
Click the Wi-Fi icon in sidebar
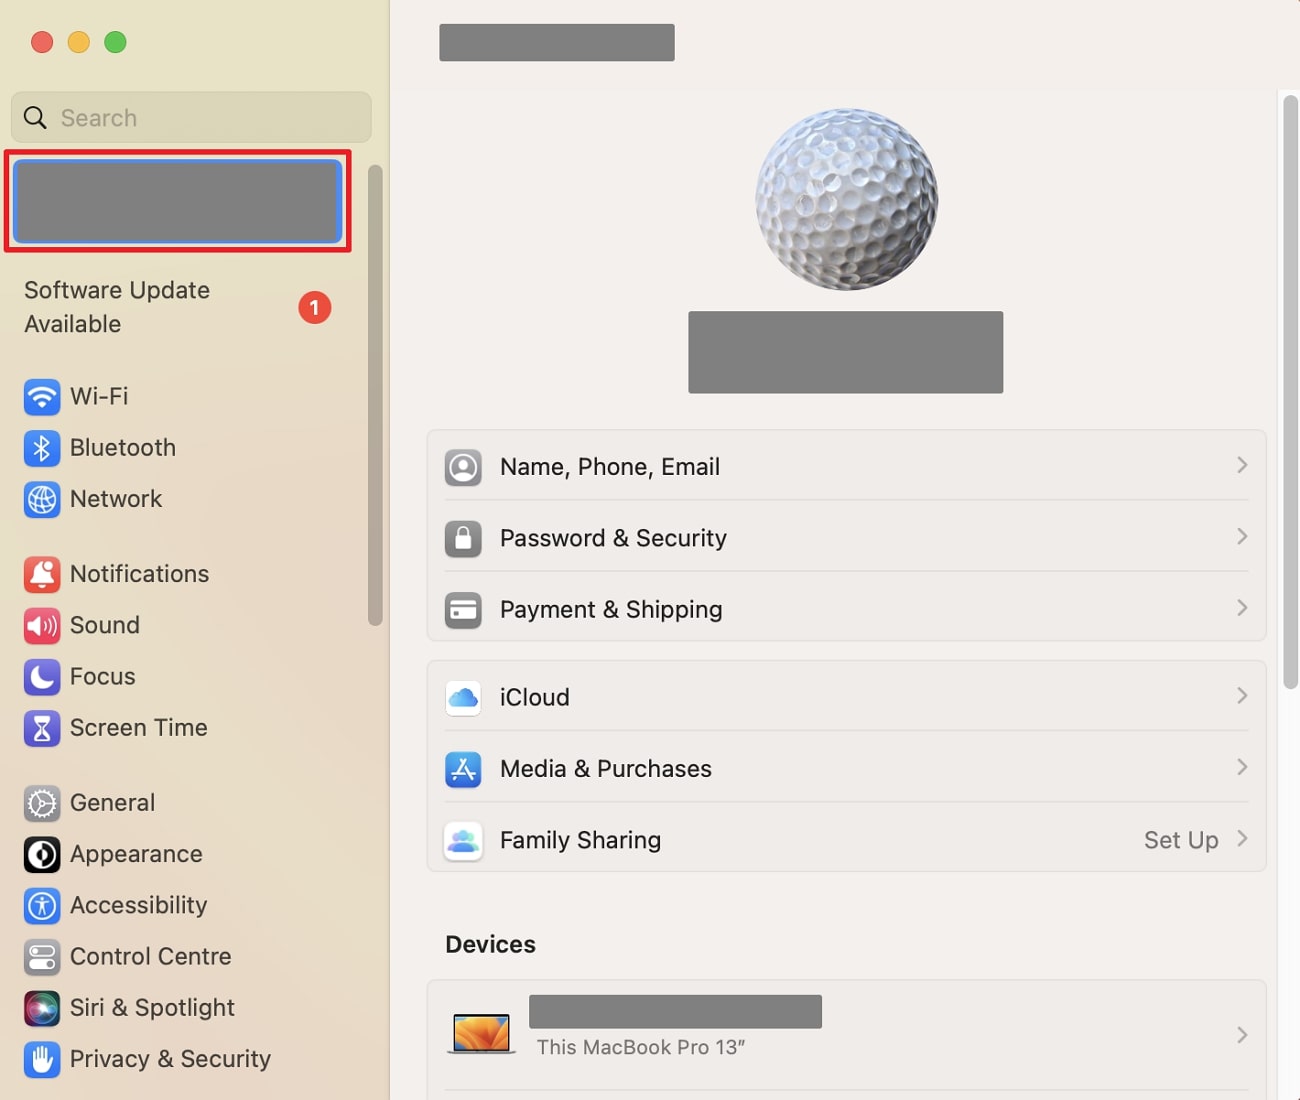click(42, 397)
